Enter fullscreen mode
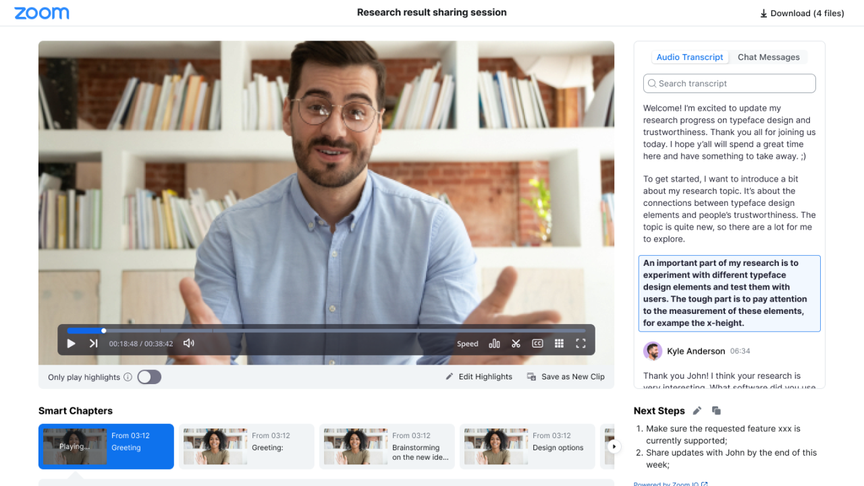Screen dimensions: 864x486 coord(581,343)
